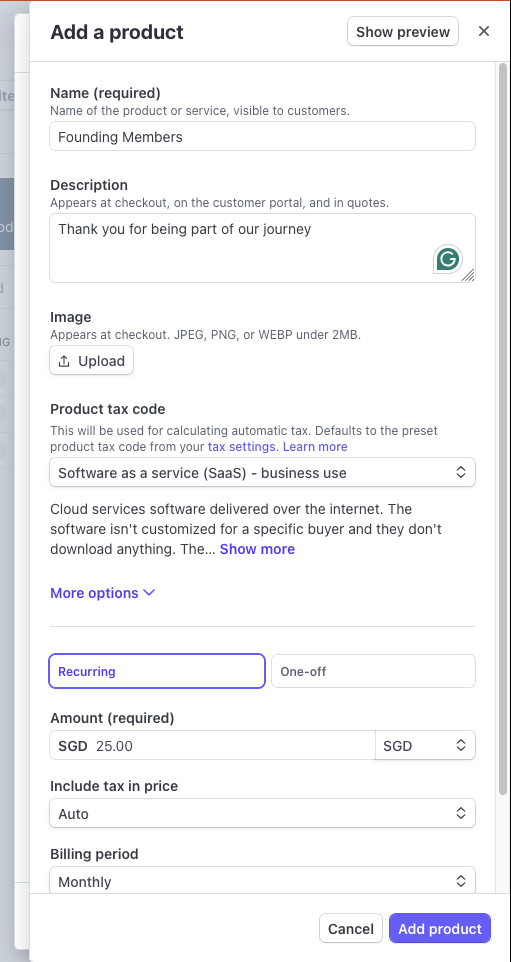Click the 'Amount (required)' label

[112, 718]
